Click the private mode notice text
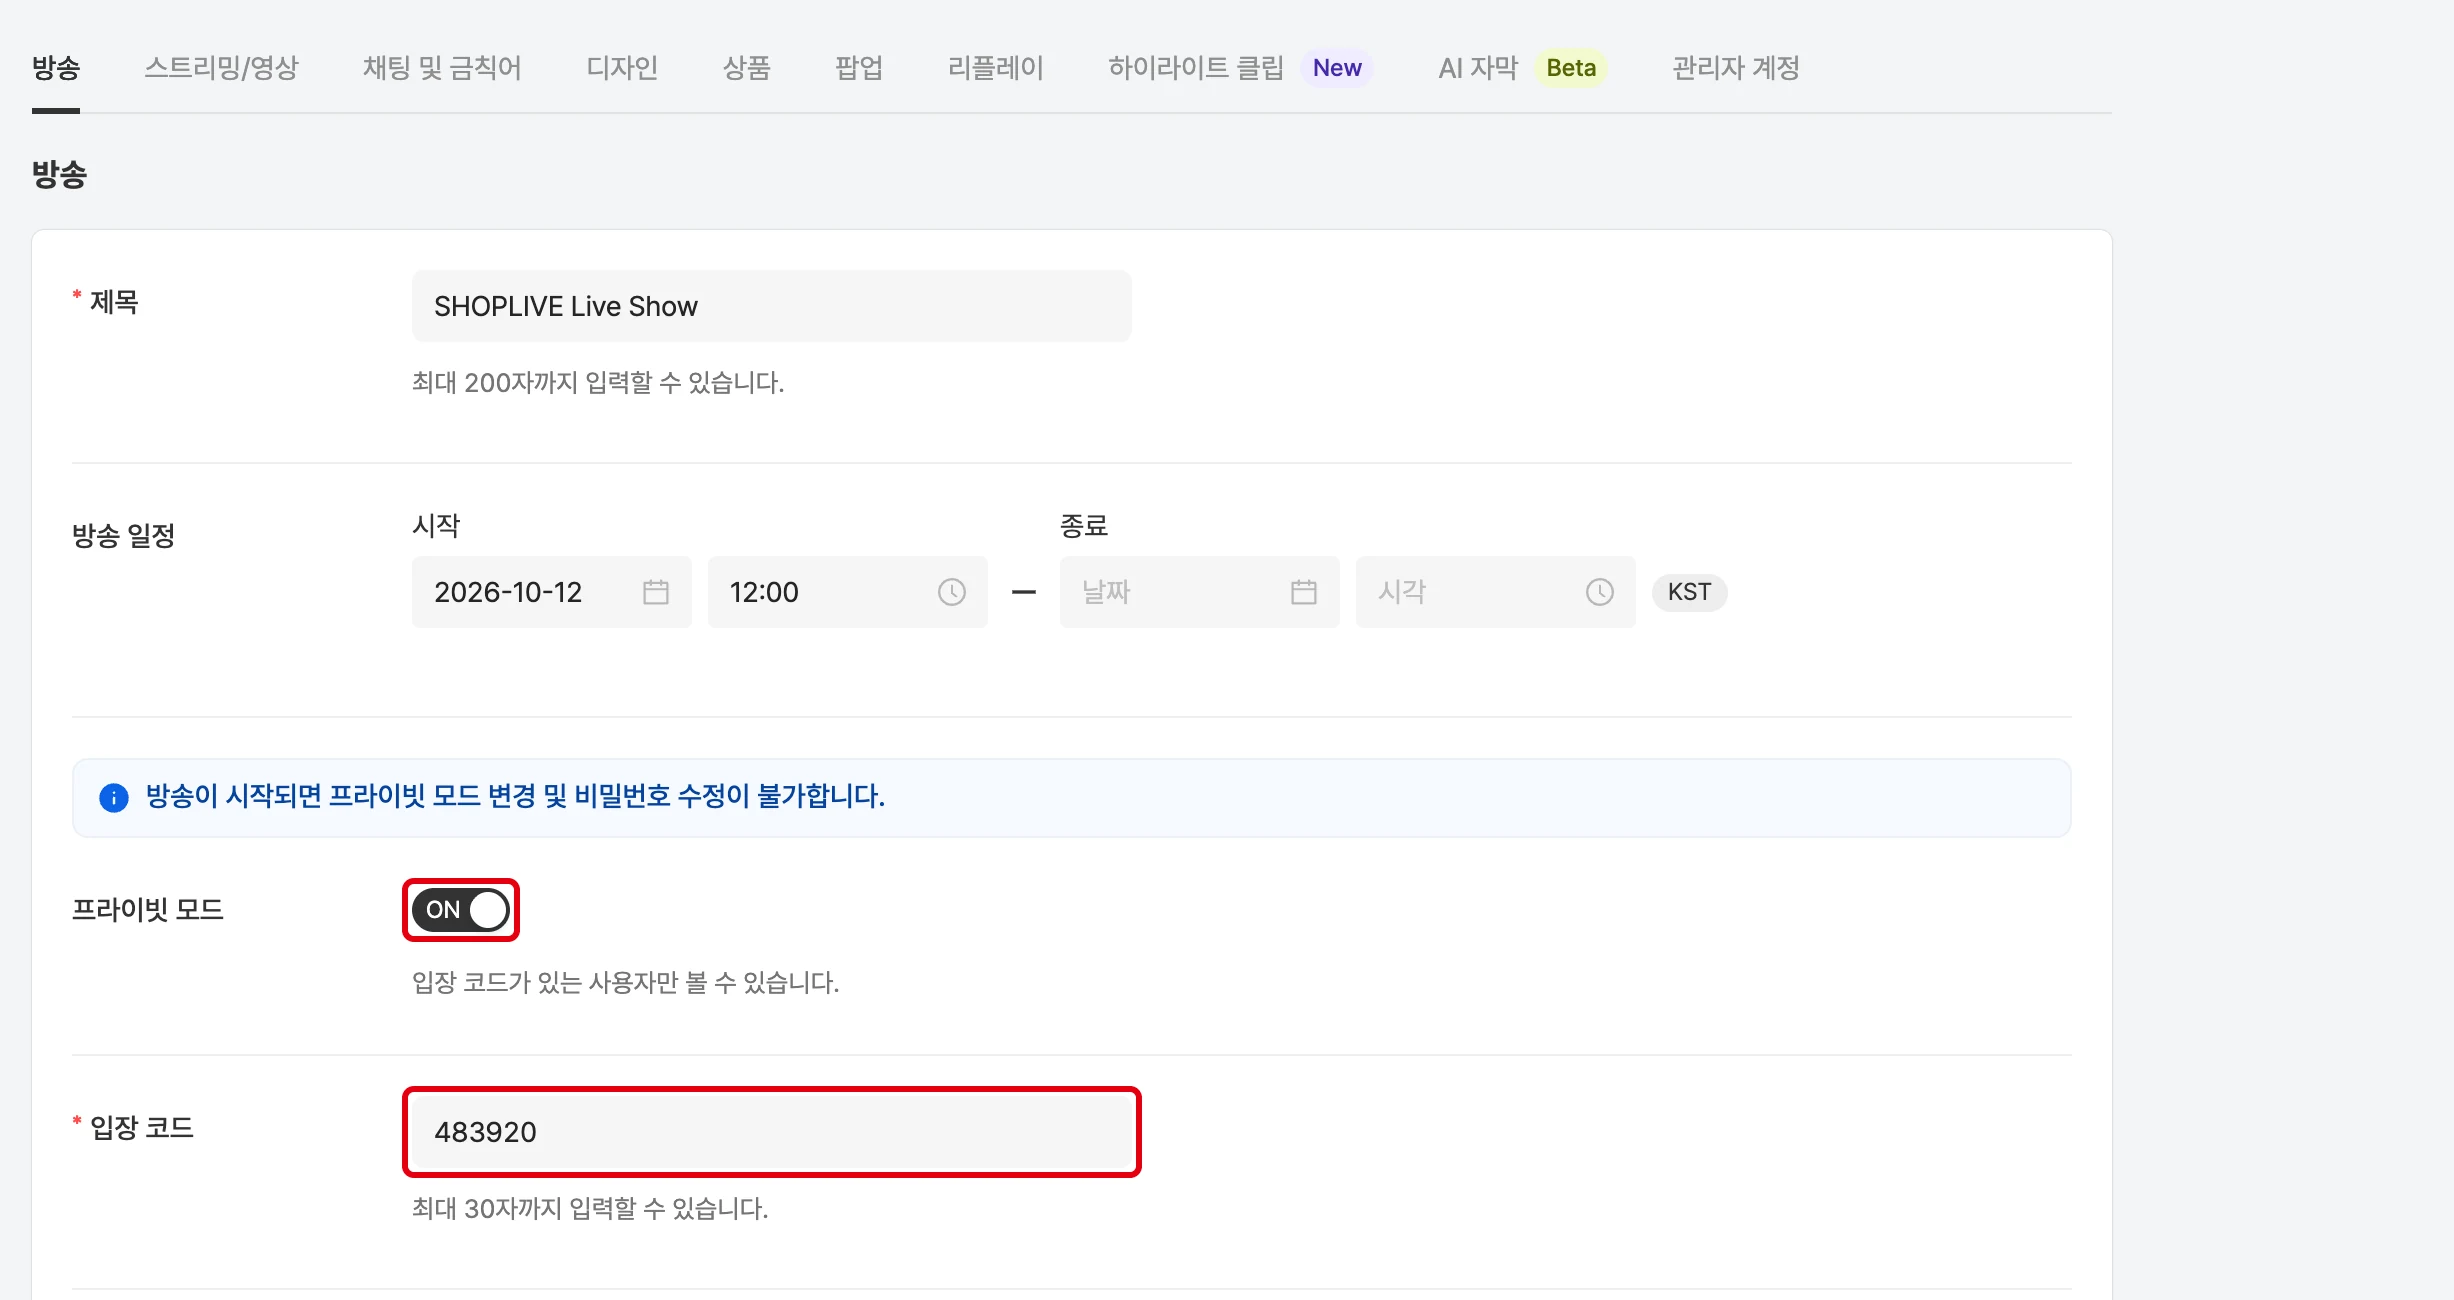 (516, 797)
